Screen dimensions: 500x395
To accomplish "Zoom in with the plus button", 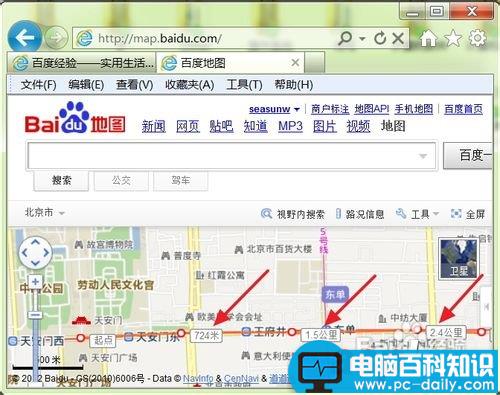I will [35, 282].
